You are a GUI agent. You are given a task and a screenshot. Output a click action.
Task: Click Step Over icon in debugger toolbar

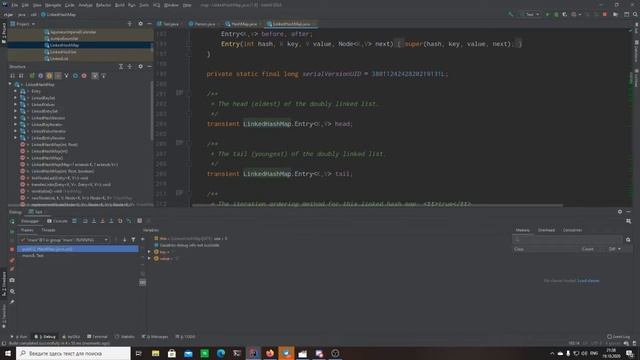coord(85,221)
